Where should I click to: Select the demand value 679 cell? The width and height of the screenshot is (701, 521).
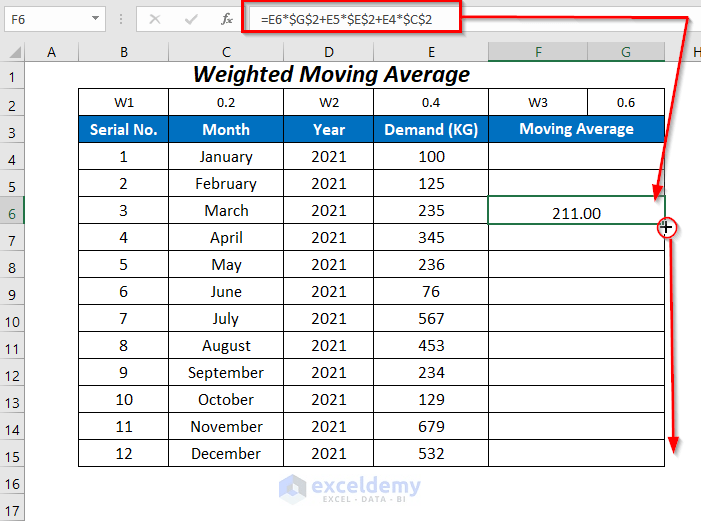(431, 426)
